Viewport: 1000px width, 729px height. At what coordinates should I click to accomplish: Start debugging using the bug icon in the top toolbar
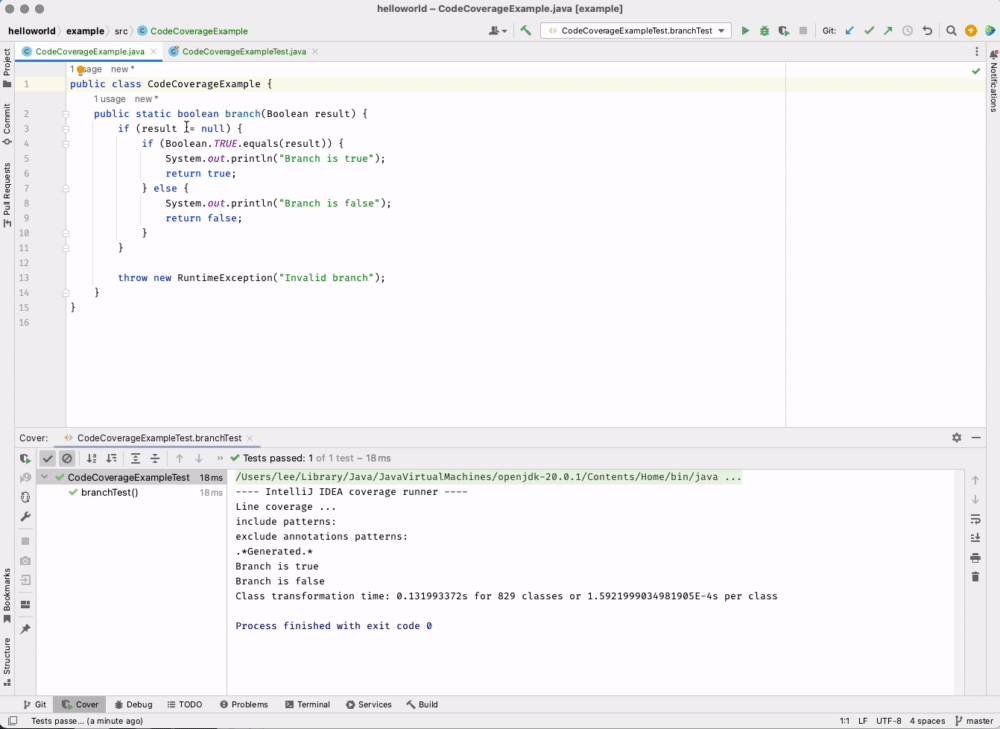[764, 31]
